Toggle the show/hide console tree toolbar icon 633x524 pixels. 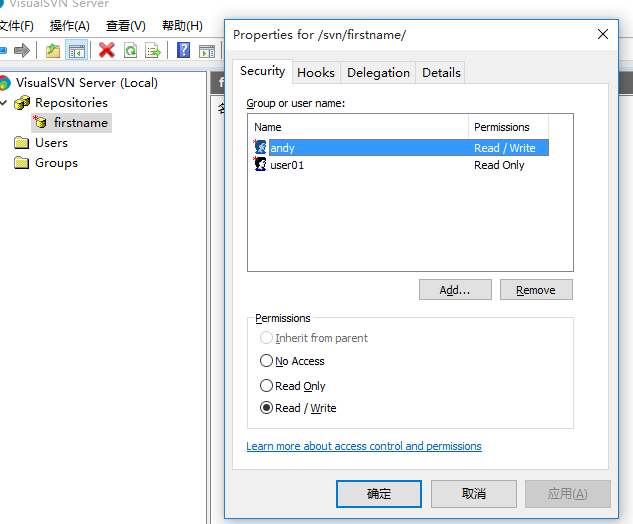pos(77,51)
